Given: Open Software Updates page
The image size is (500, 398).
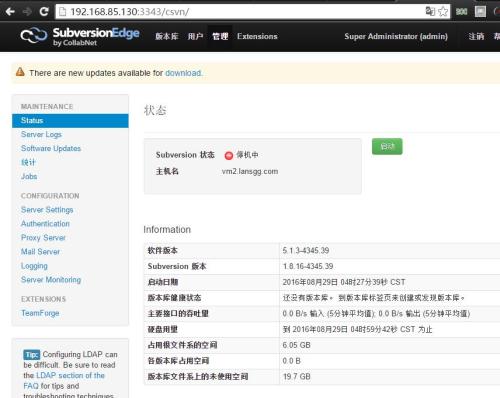Looking at the screenshot, I should pyautogui.click(x=51, y=149).
